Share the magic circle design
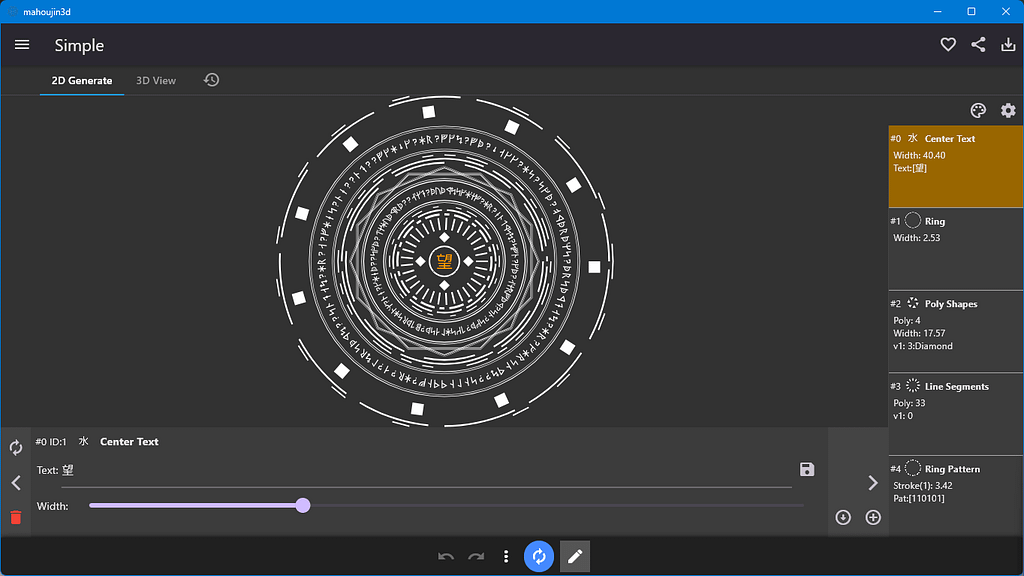Viewport: 1024px width, 576px height. (x=978, y=44)
